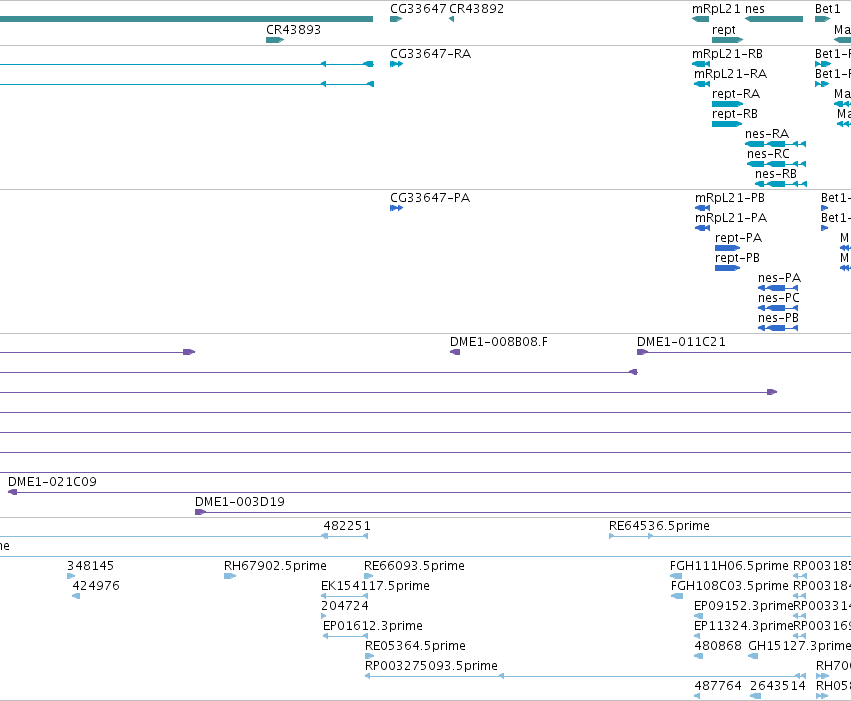Select the mRpL21-RA transcript label
The image size is (851, 701).
pyautogui.click(x=731, y=74)
